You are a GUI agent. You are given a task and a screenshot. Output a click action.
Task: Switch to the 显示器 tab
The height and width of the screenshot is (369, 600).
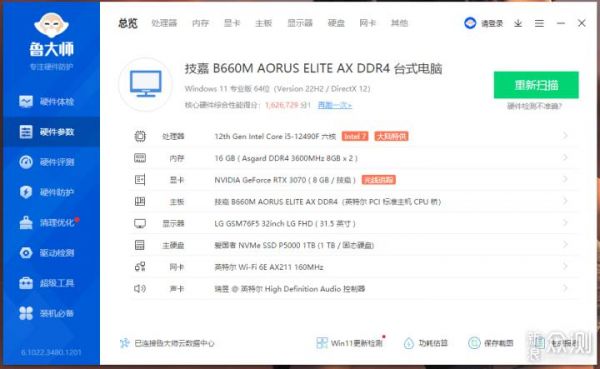tap(300, 23)
